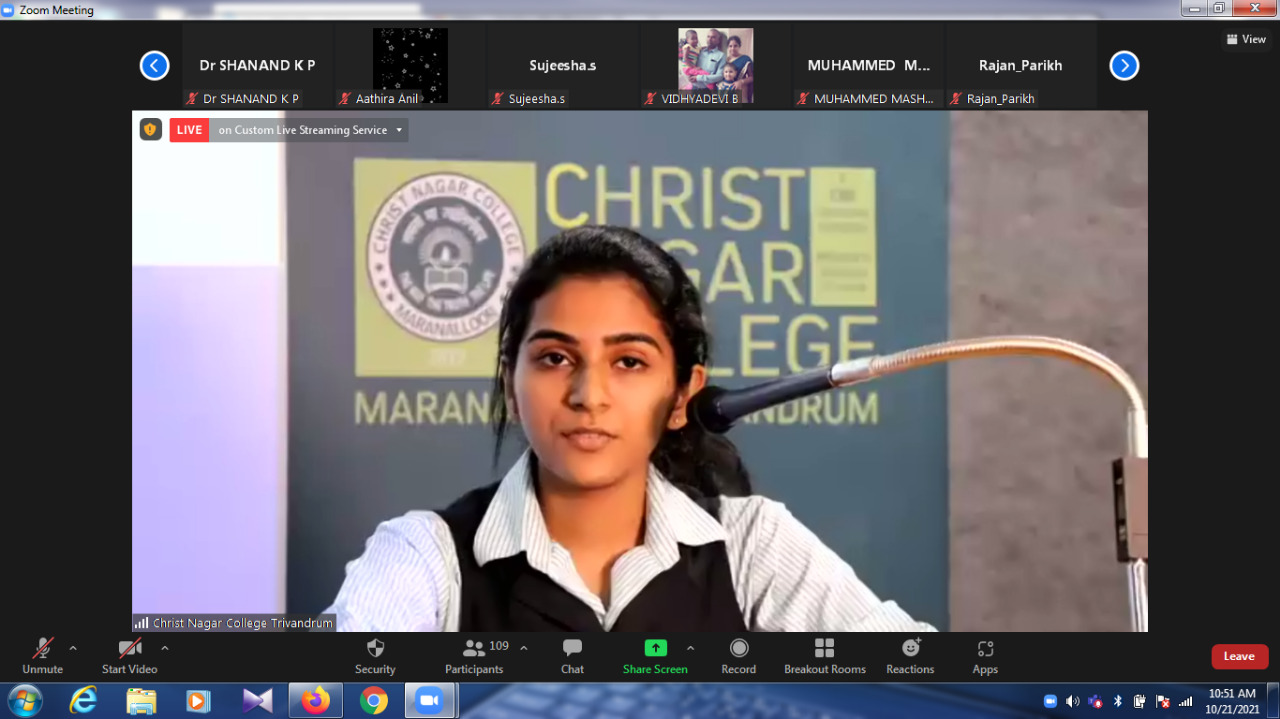Start recording with Record button
The image size is (1280, 719).
[738, 655]
